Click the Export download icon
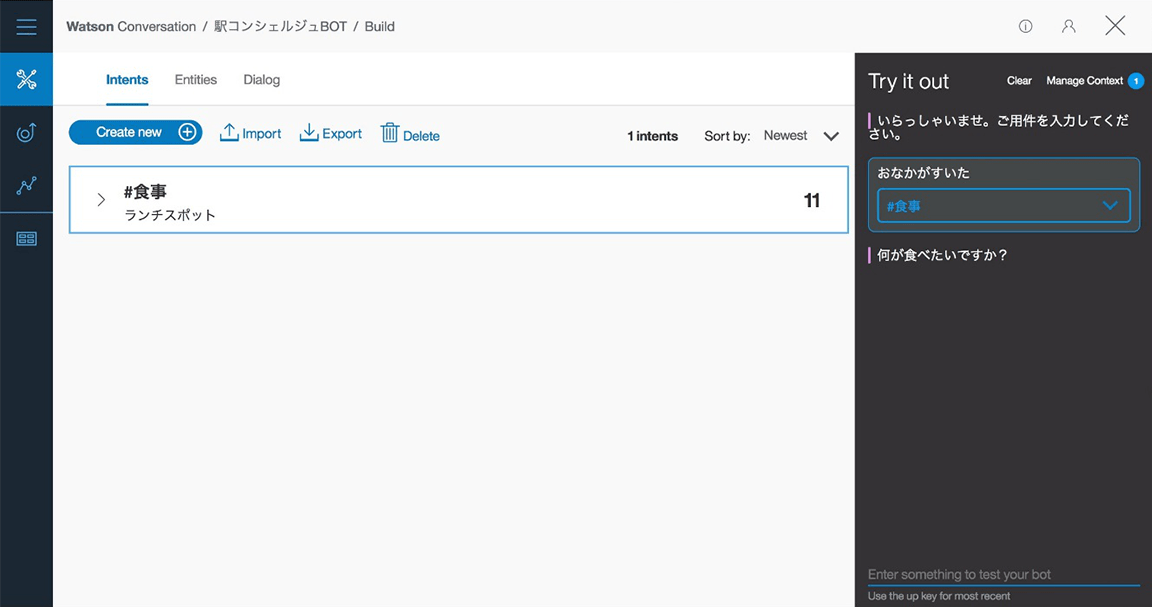1152x607 pixels. click(x=309, y=133)
